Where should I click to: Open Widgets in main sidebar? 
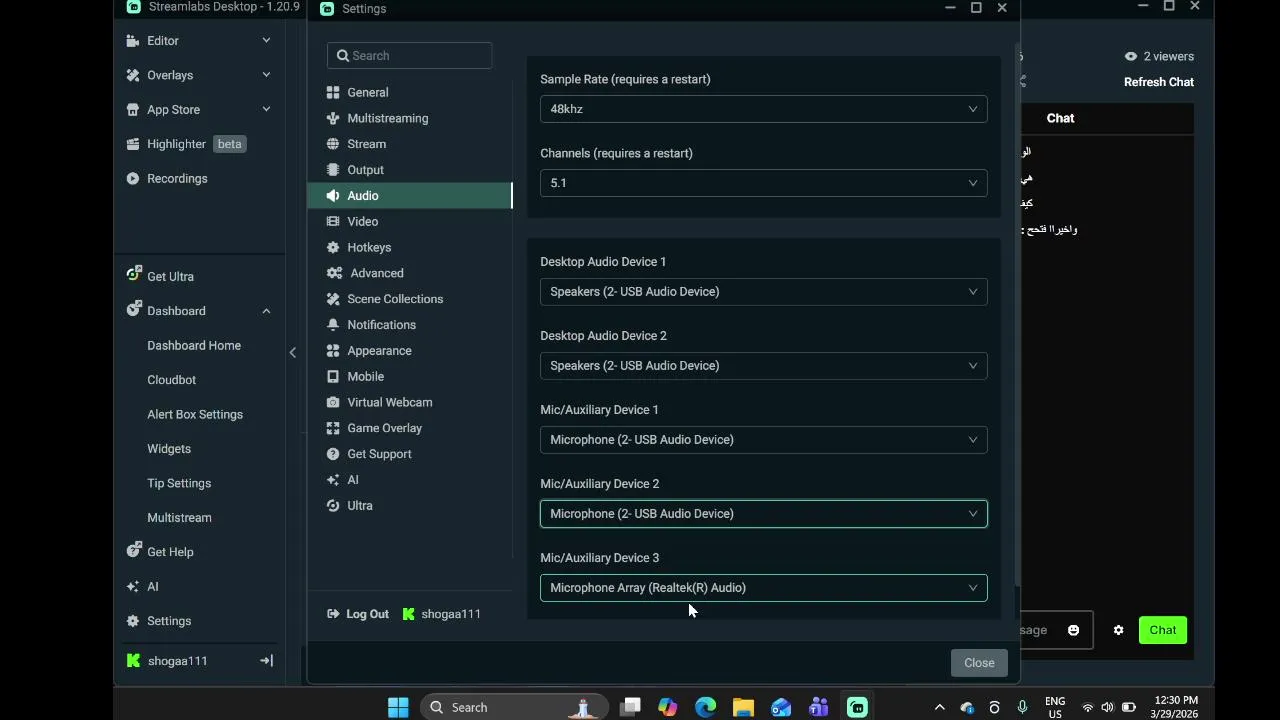[169, 449]
